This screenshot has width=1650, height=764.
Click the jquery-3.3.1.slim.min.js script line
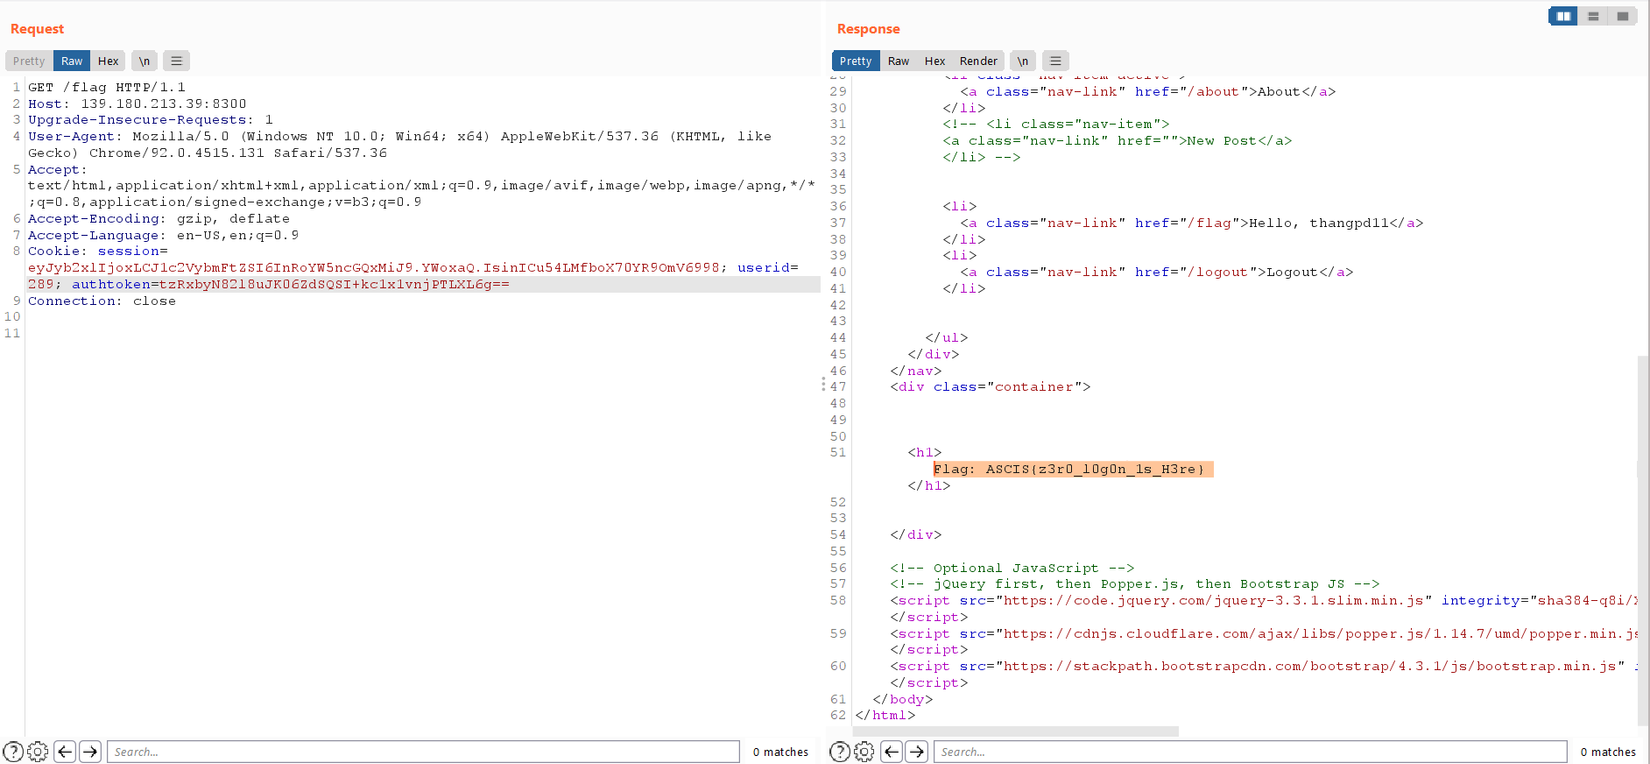point(1264,601)
